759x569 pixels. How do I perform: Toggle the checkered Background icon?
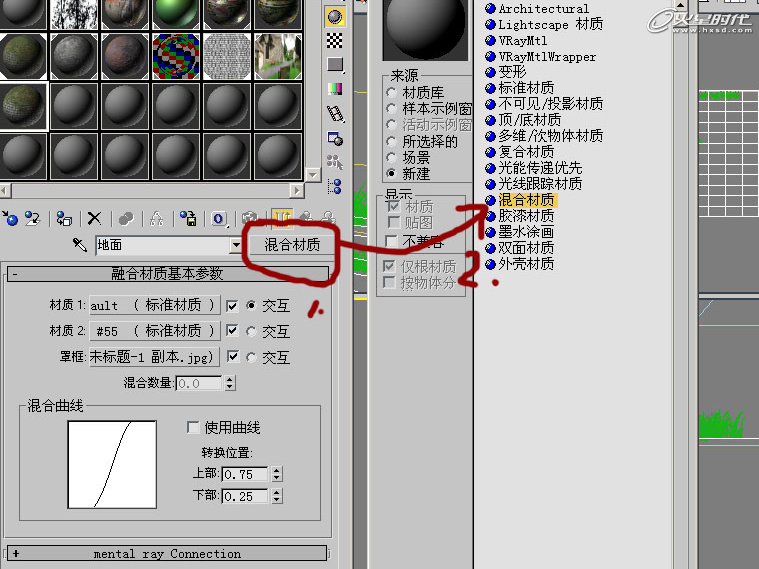point(334,41)
